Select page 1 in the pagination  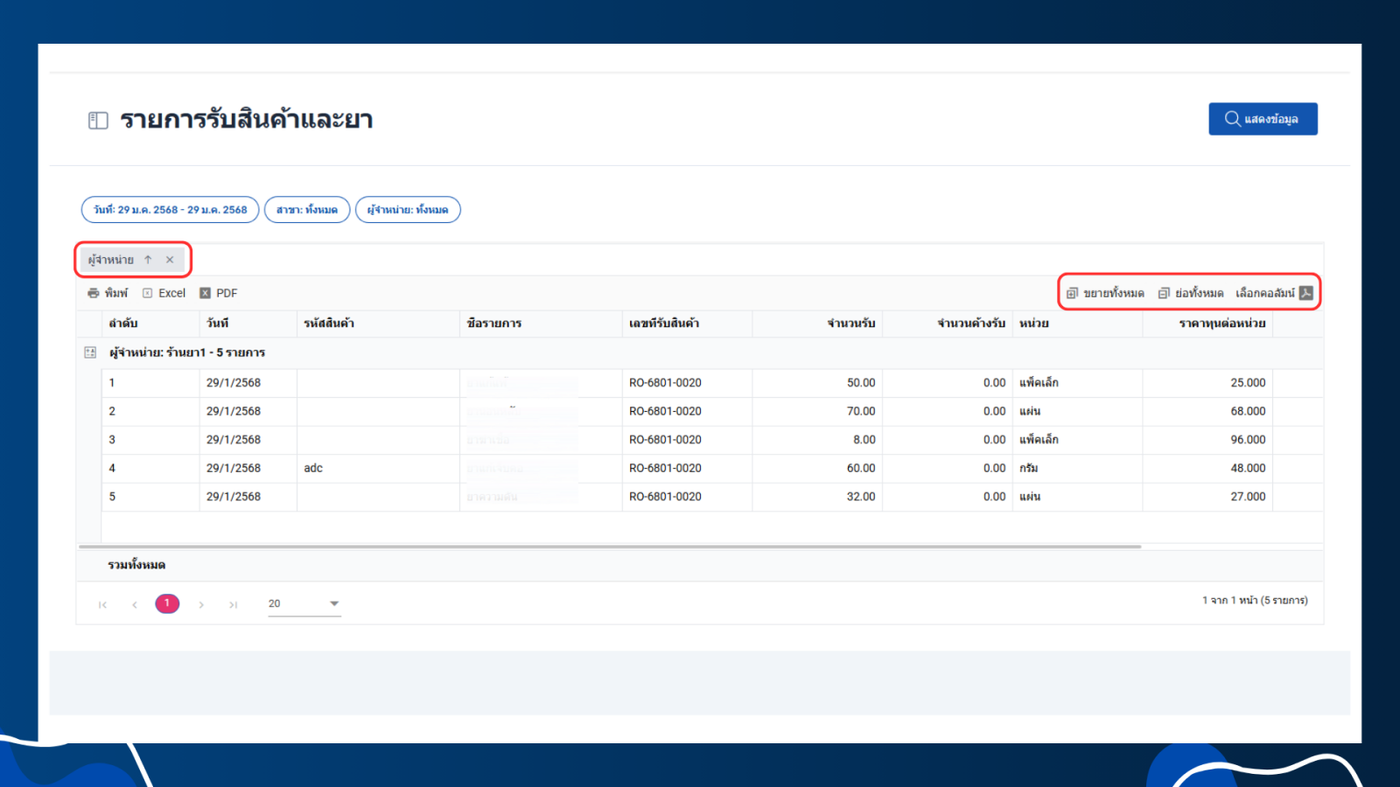(167, 604)
